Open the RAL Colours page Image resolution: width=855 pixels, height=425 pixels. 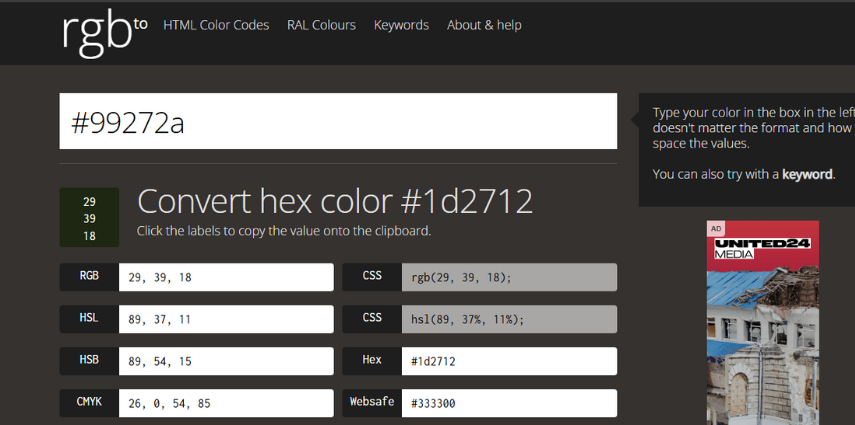321,25
